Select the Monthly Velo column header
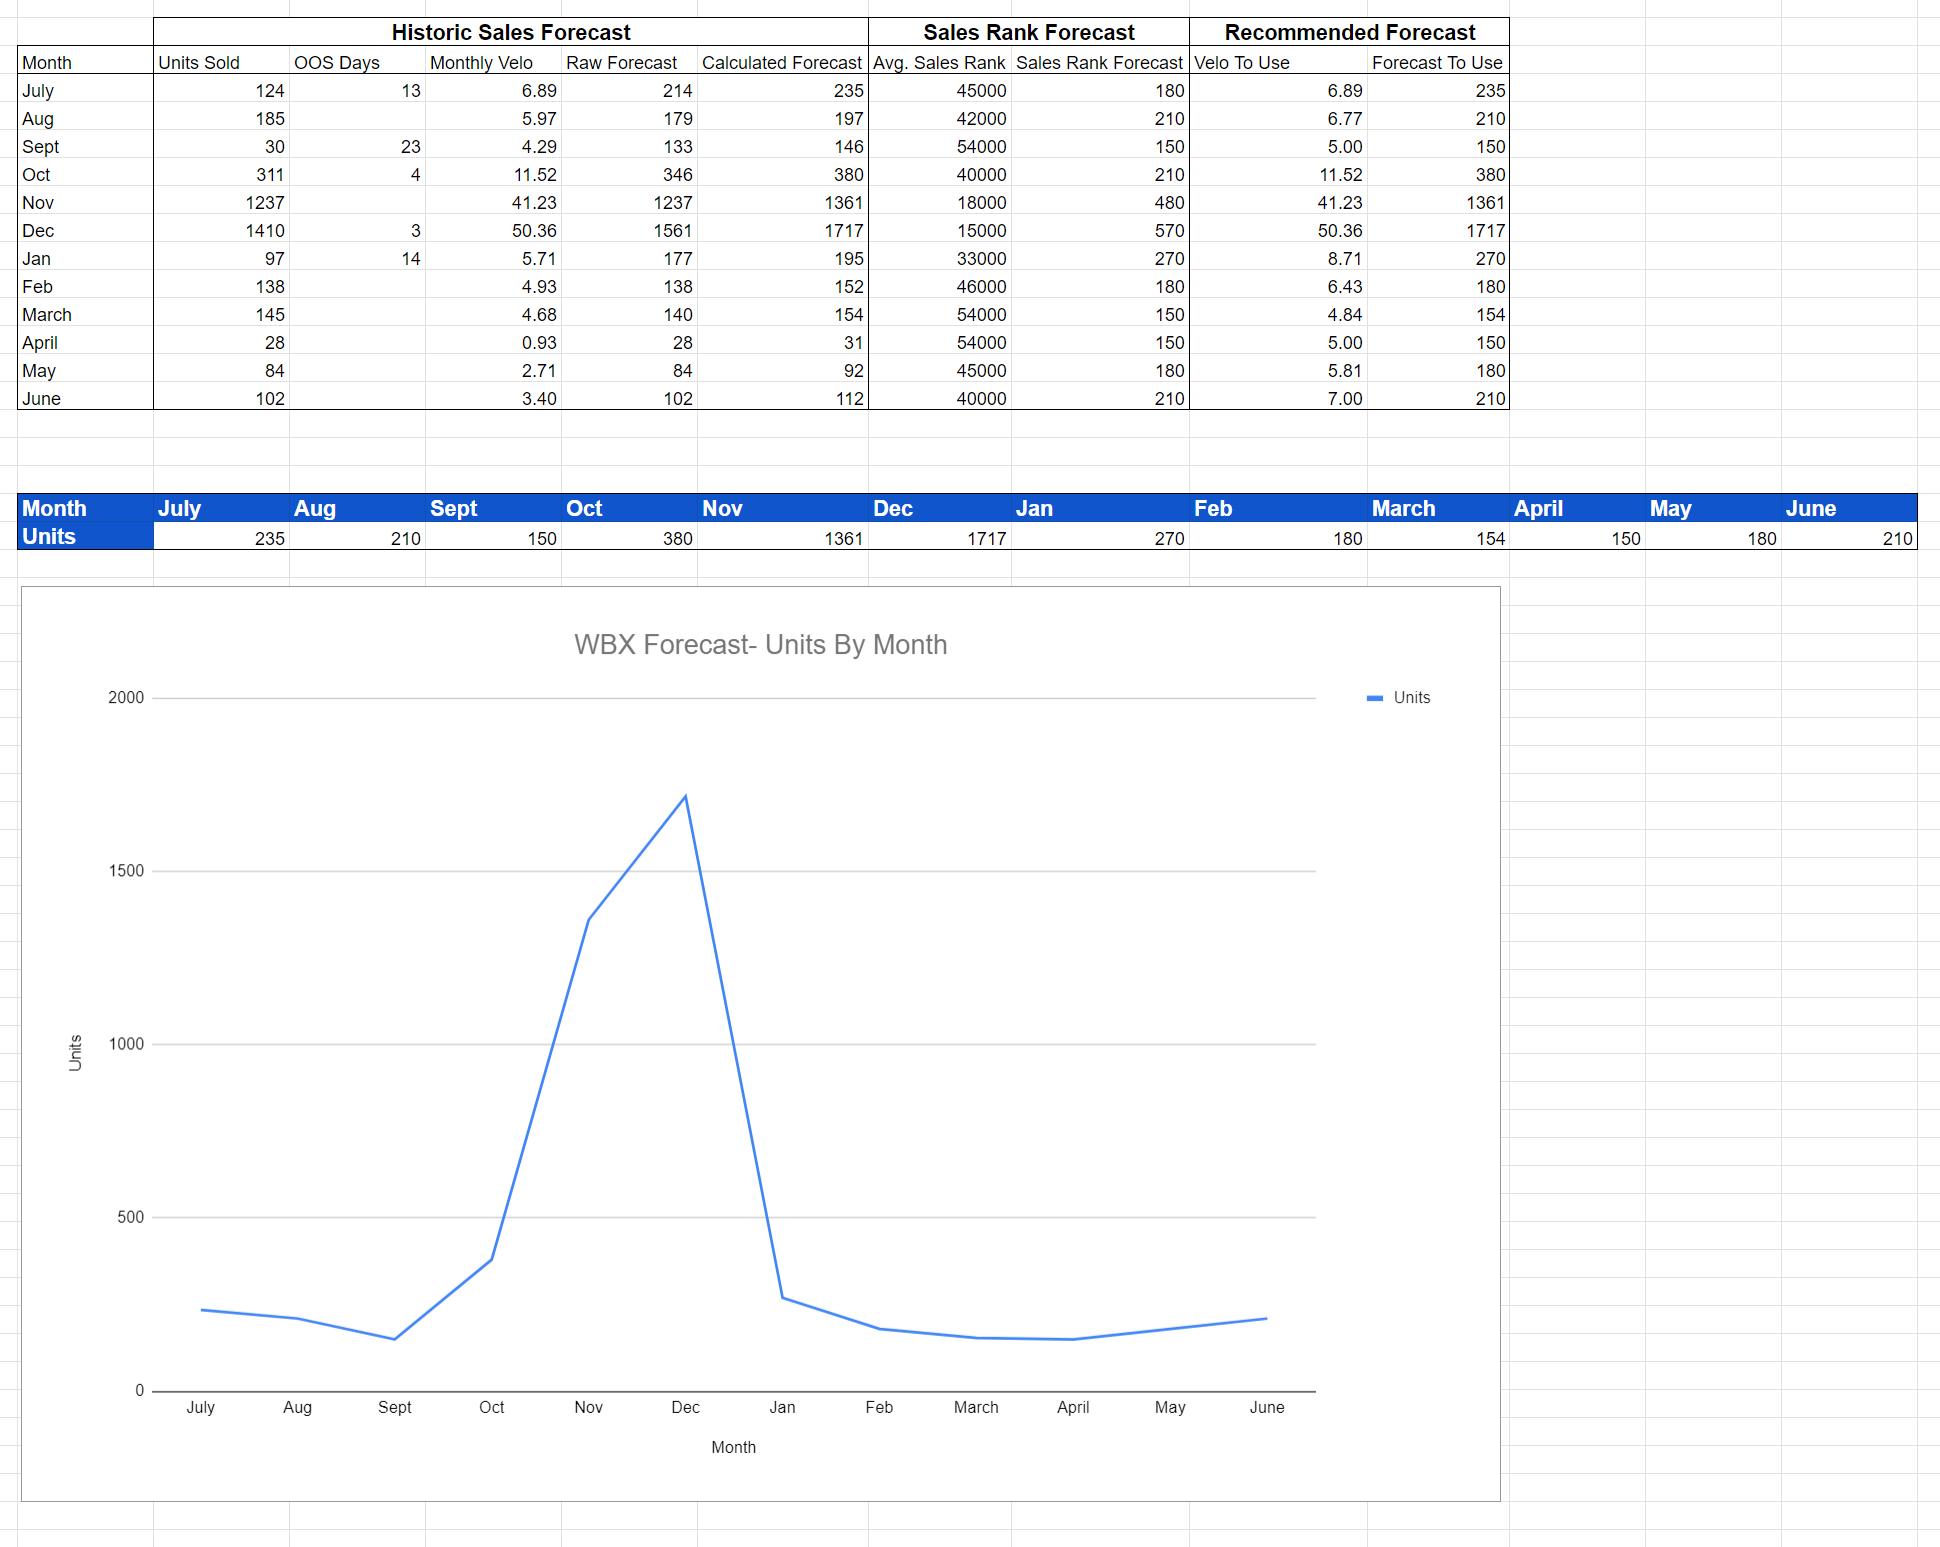1940x1547 pixels. click(481, 62)
